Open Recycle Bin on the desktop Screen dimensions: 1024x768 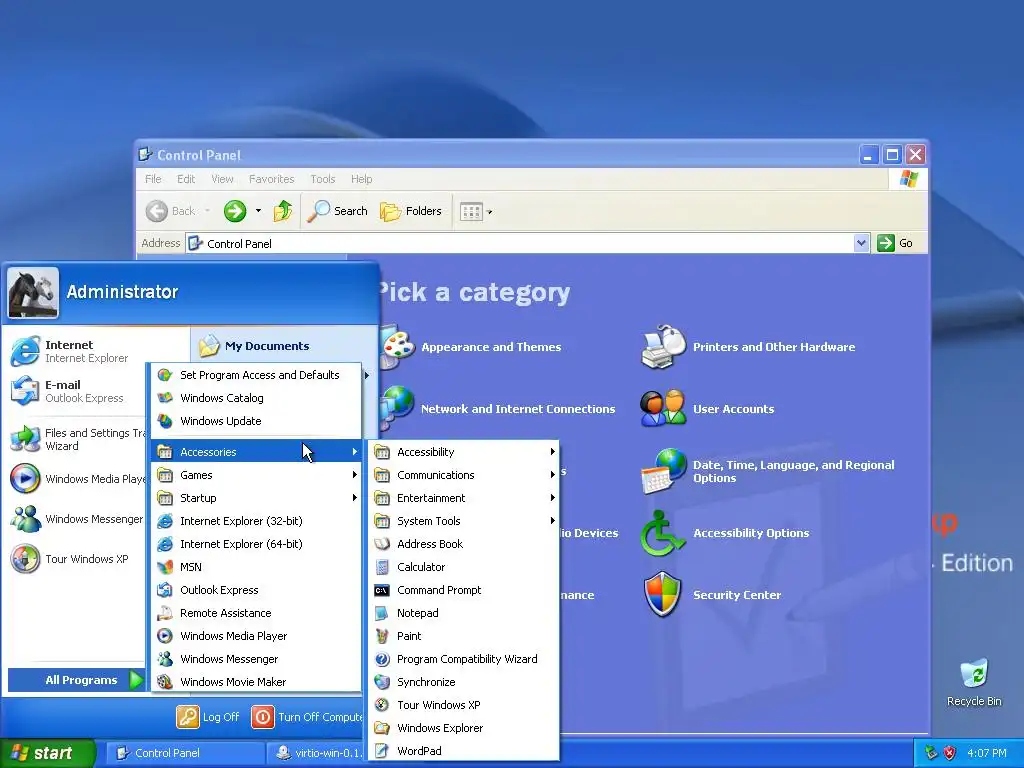pos(974,683)
